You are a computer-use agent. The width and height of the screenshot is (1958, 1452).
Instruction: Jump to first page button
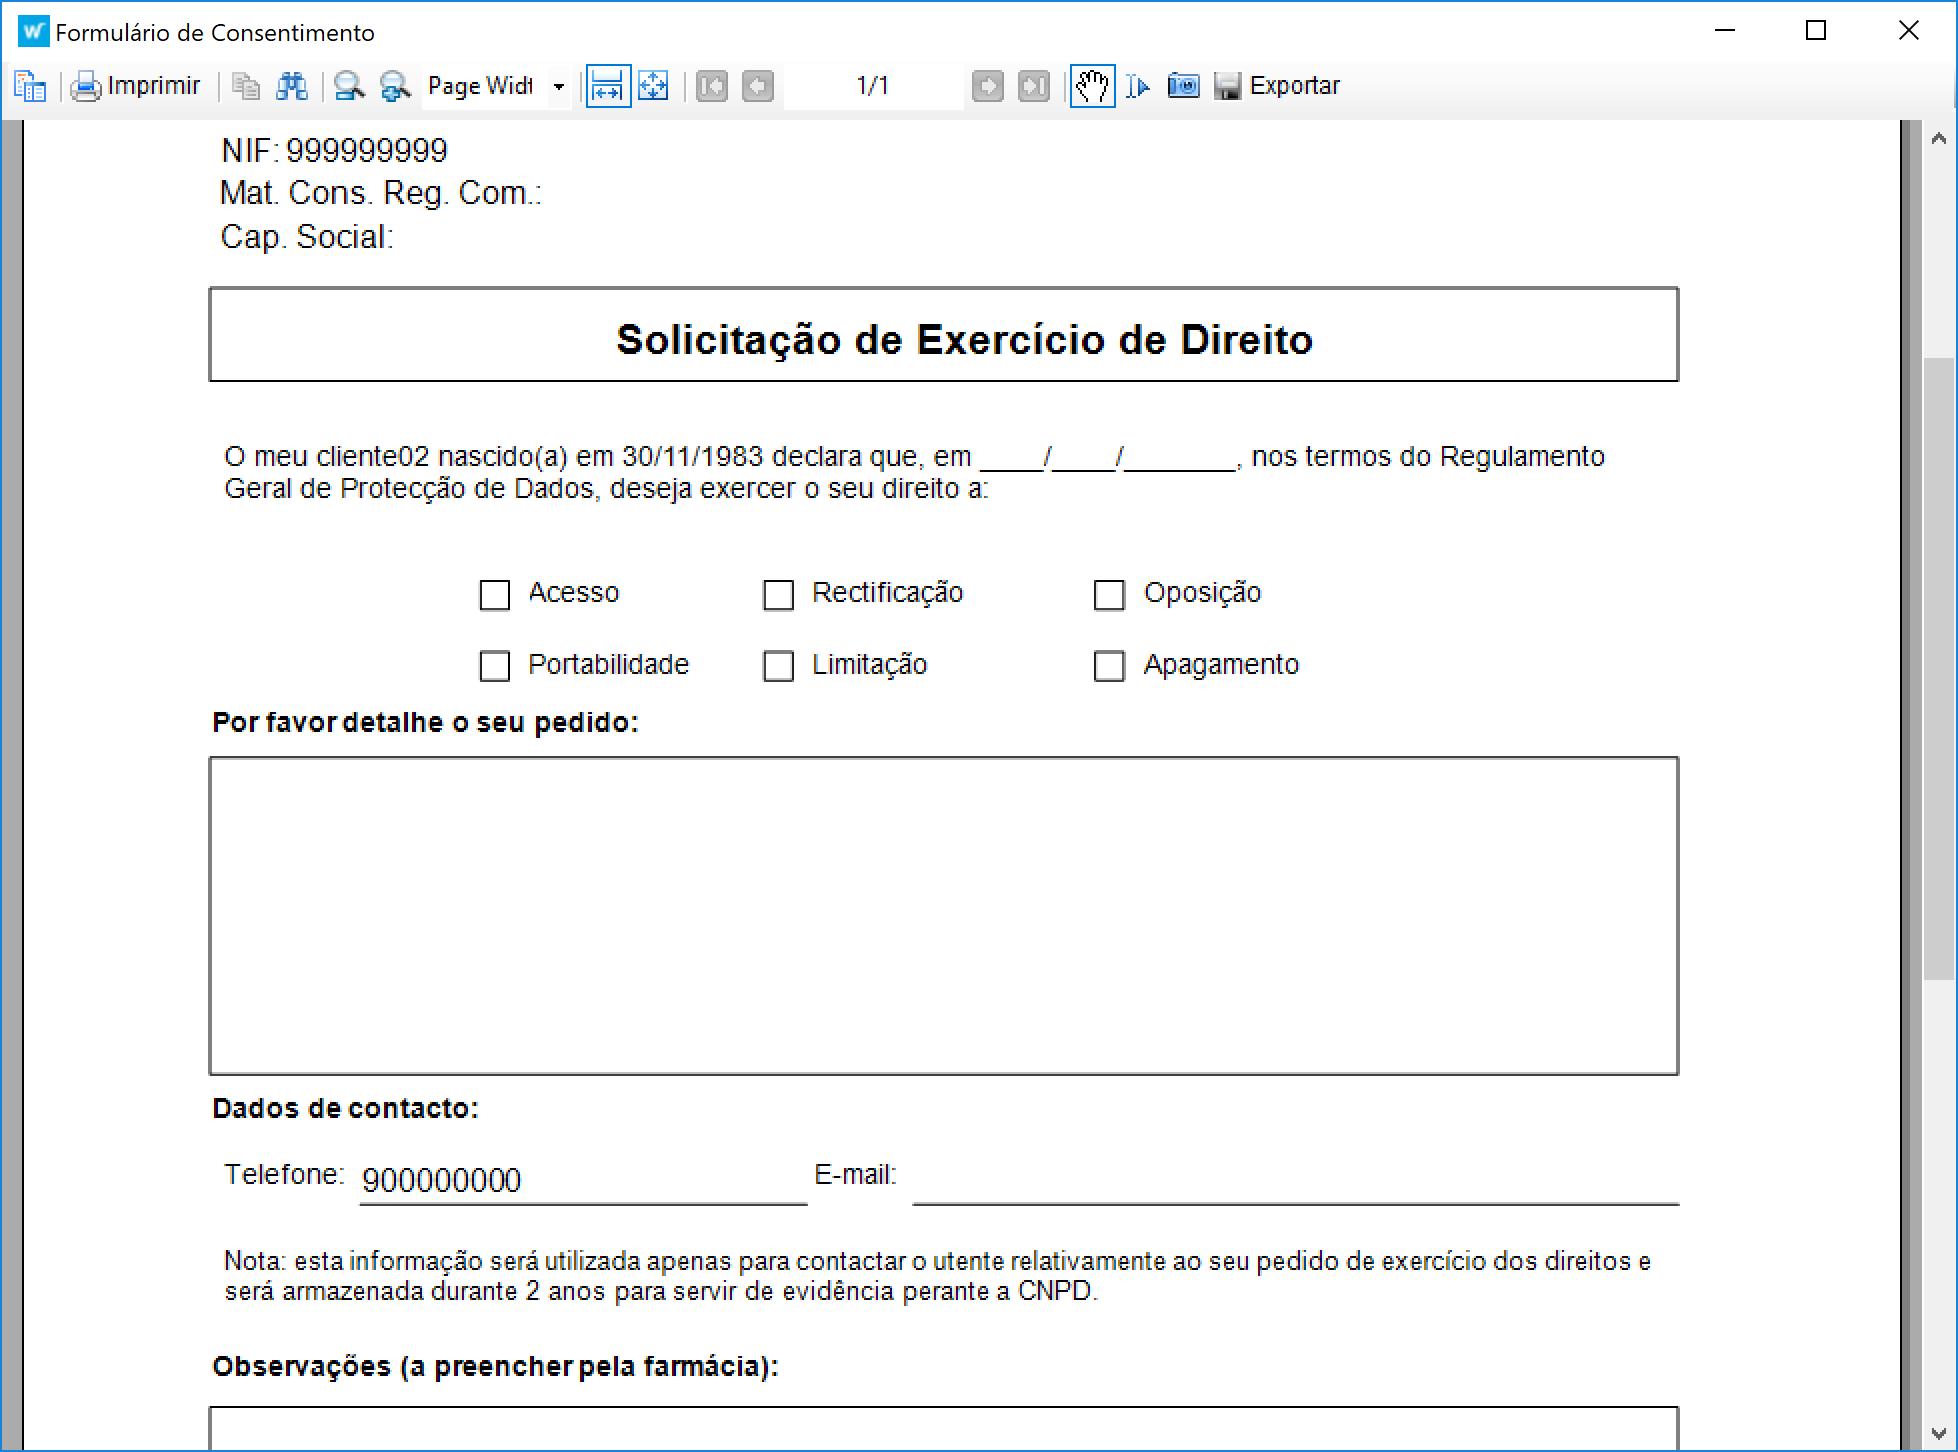coord(712,86)
